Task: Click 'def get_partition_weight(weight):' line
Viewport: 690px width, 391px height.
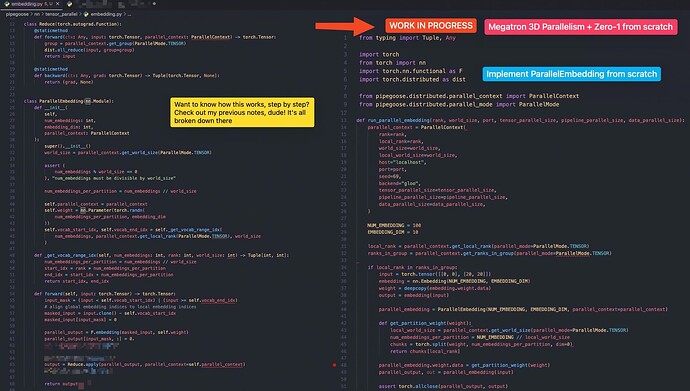Action: click(425, 323)
